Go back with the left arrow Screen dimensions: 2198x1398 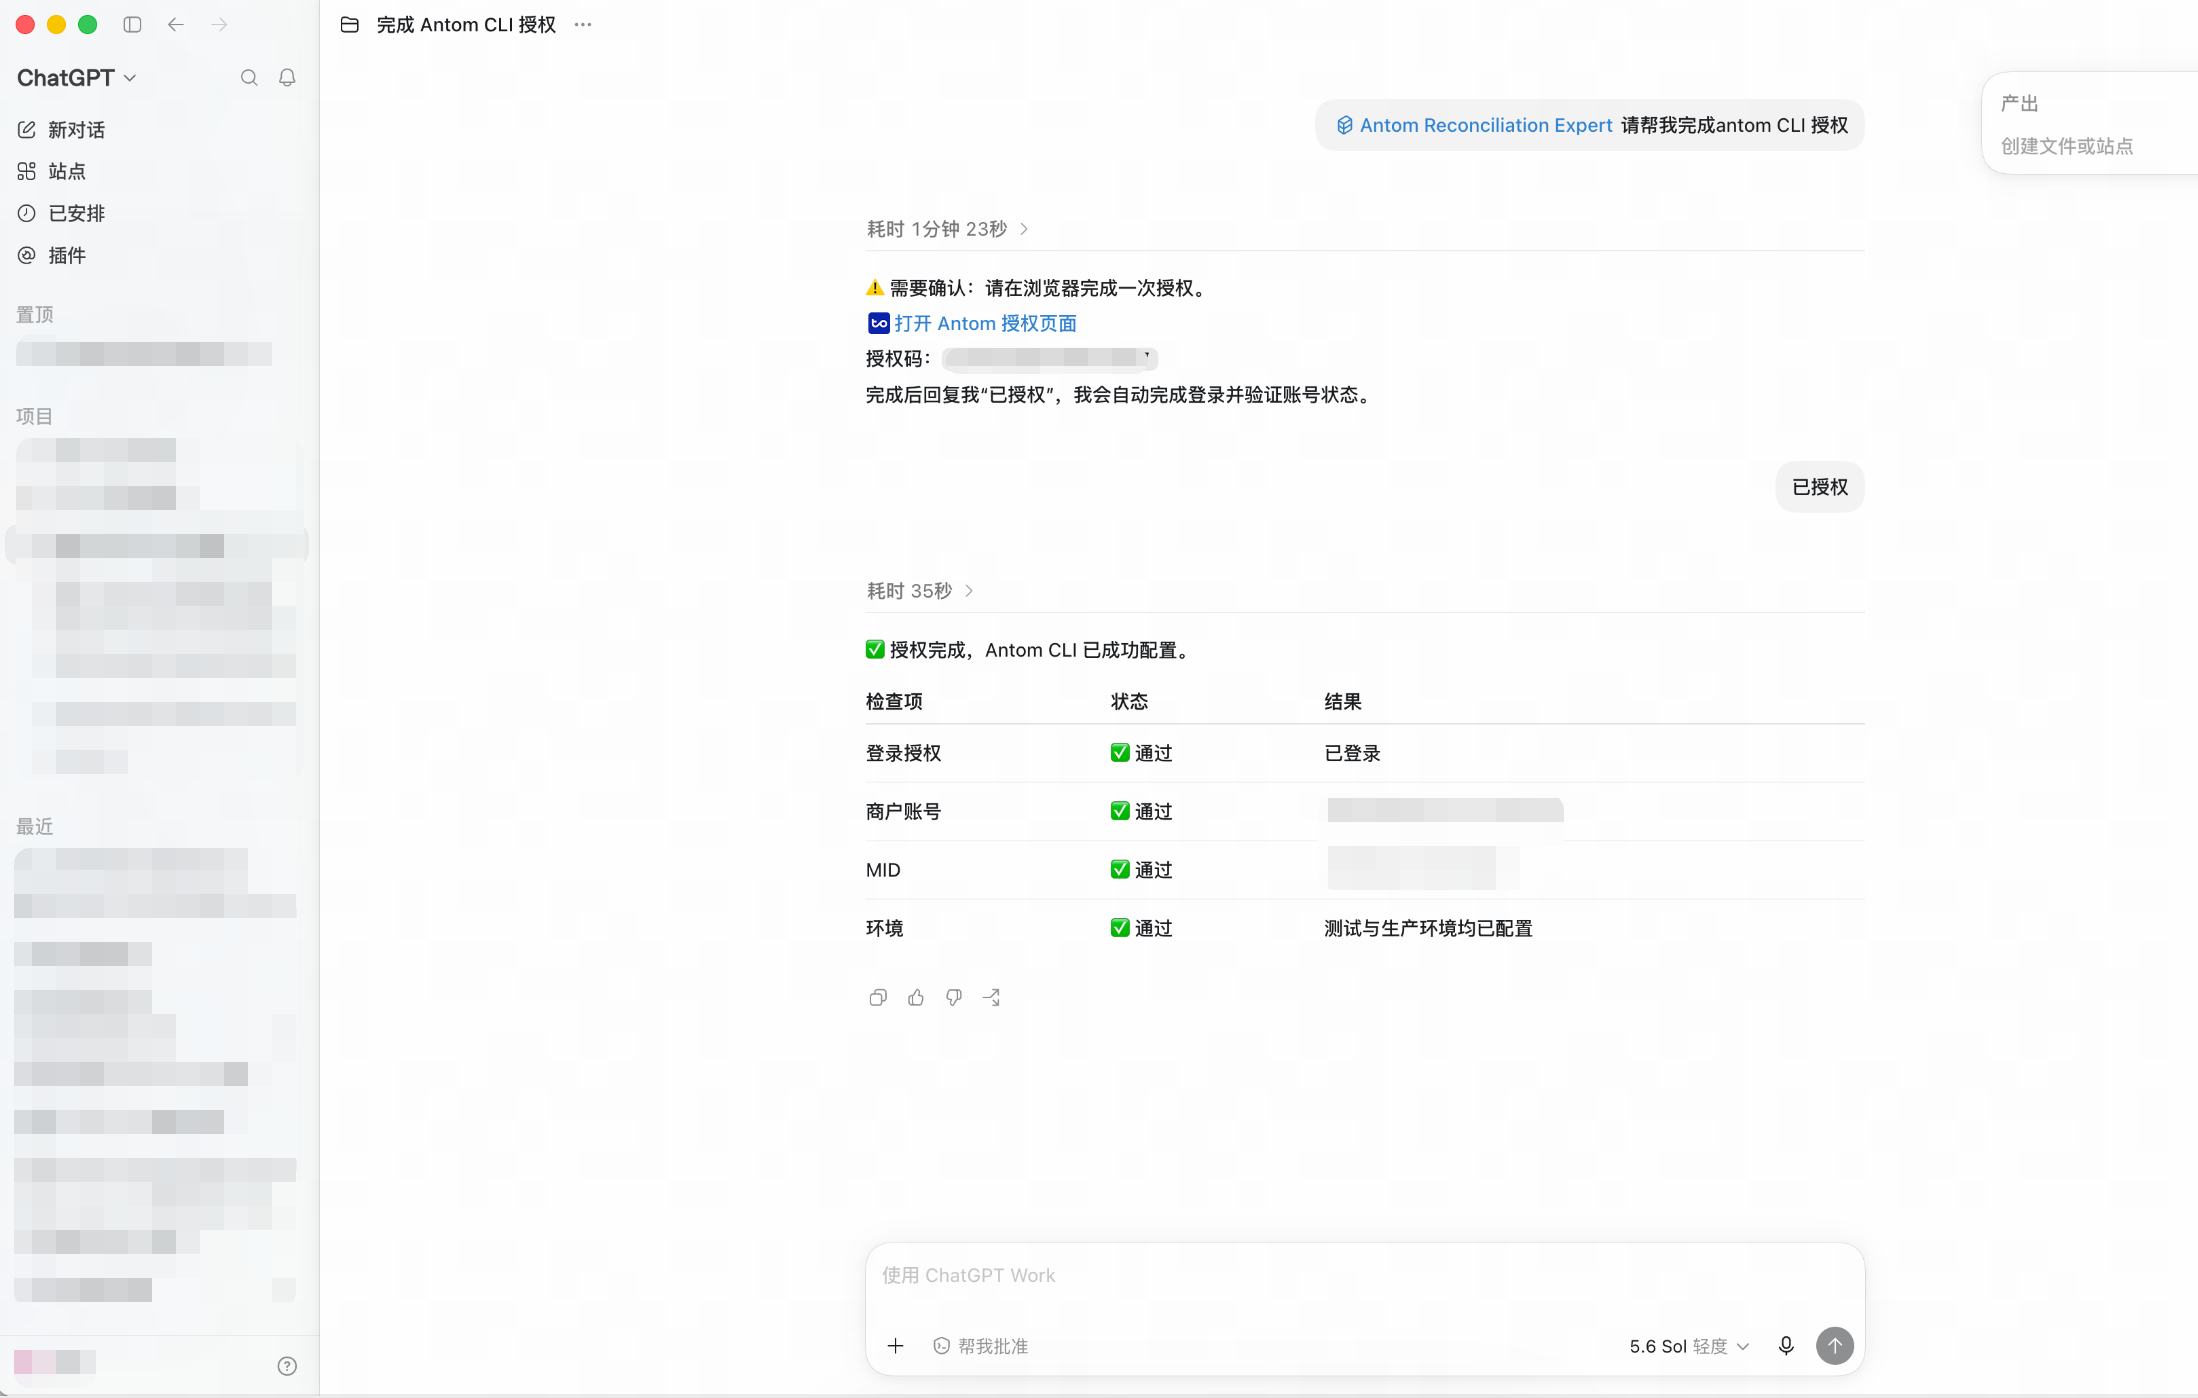(176, 25)
